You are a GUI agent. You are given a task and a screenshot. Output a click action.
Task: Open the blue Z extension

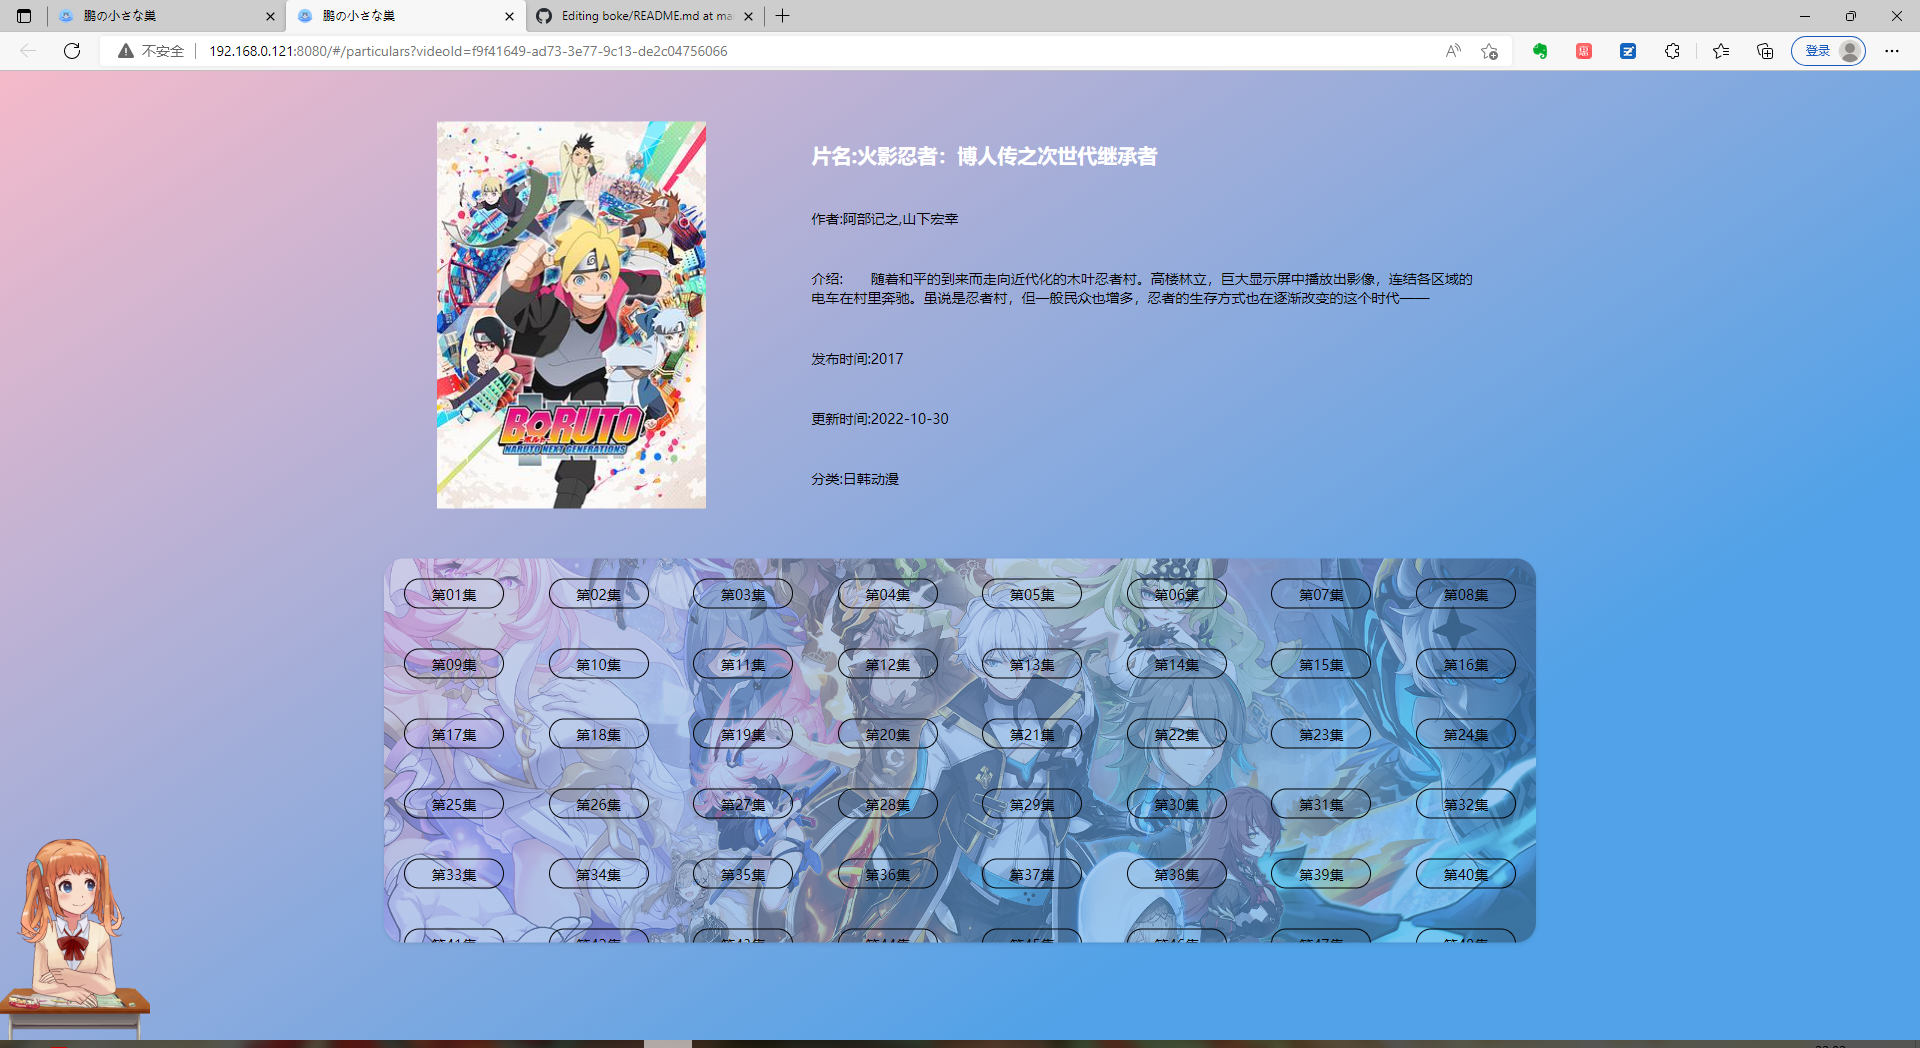(x=1628, y=50)
